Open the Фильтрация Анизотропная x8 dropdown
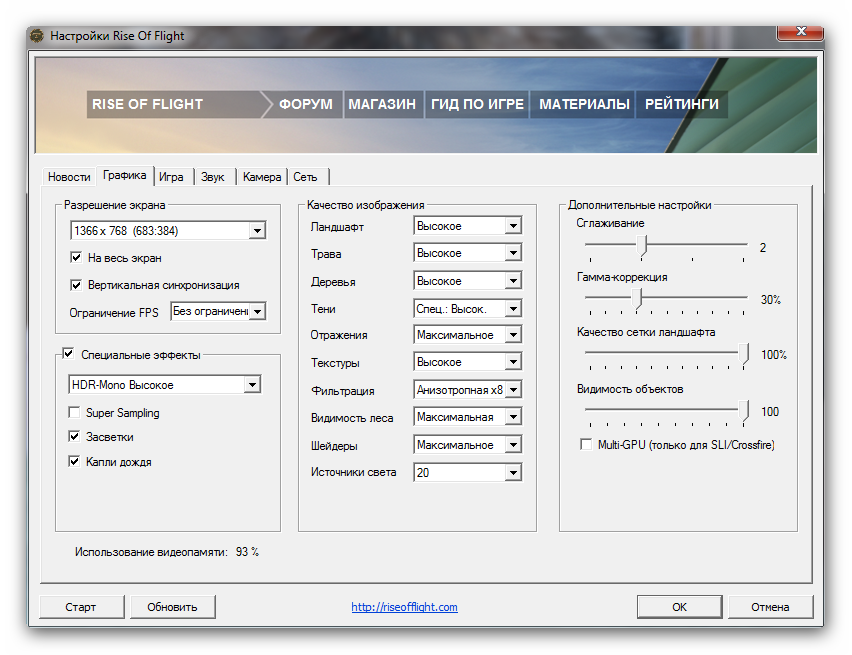The width and height of the screenshot is (852, 655). click(467, 390)
